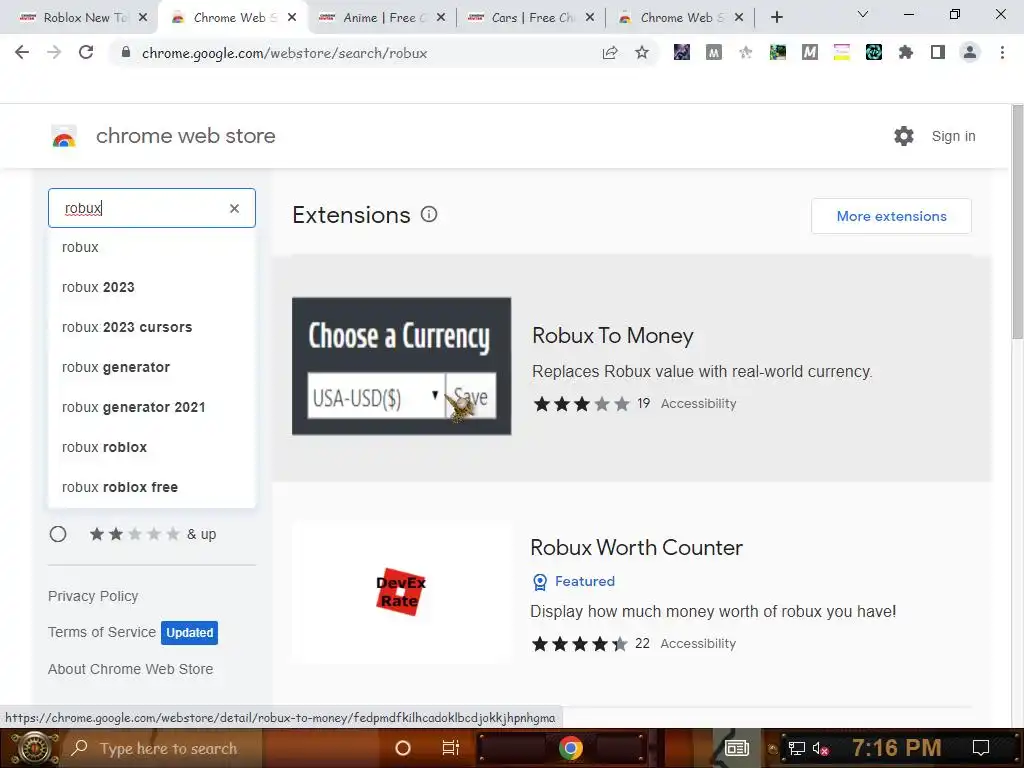Choose the "robux 2023 cursors" suggestion
This screenshot has width=1024, height=768.
(x=152, y=327)
